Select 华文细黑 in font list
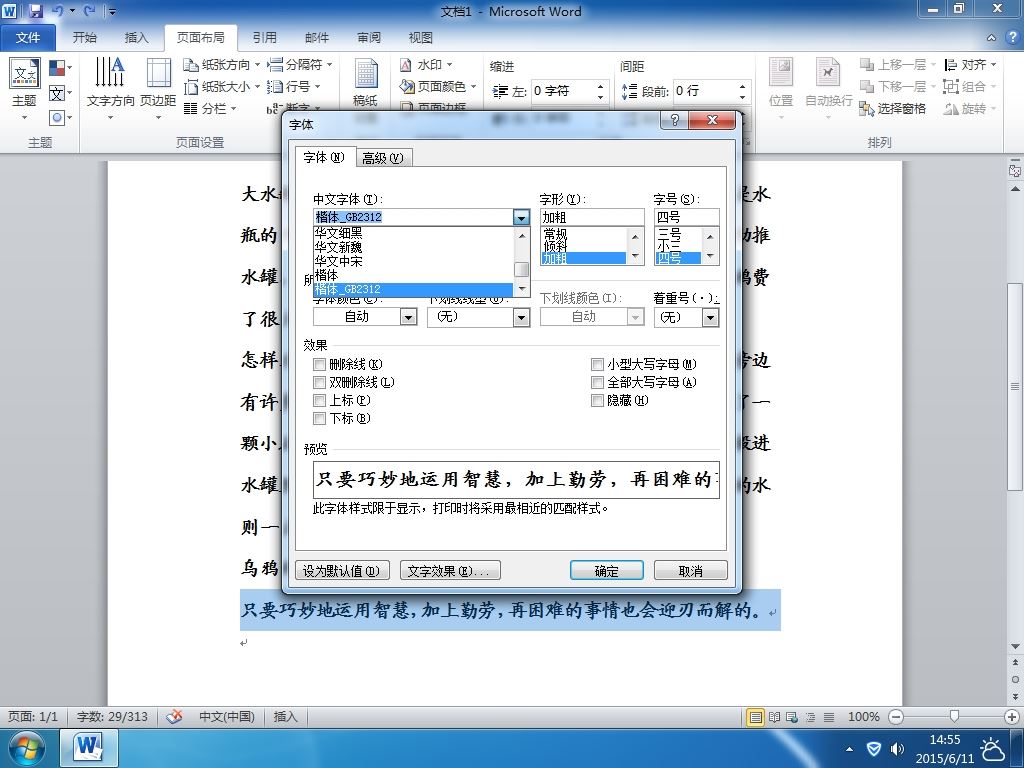Image resolution: width=1024 pixels, height=768 pixels. (x=413, y=233)
